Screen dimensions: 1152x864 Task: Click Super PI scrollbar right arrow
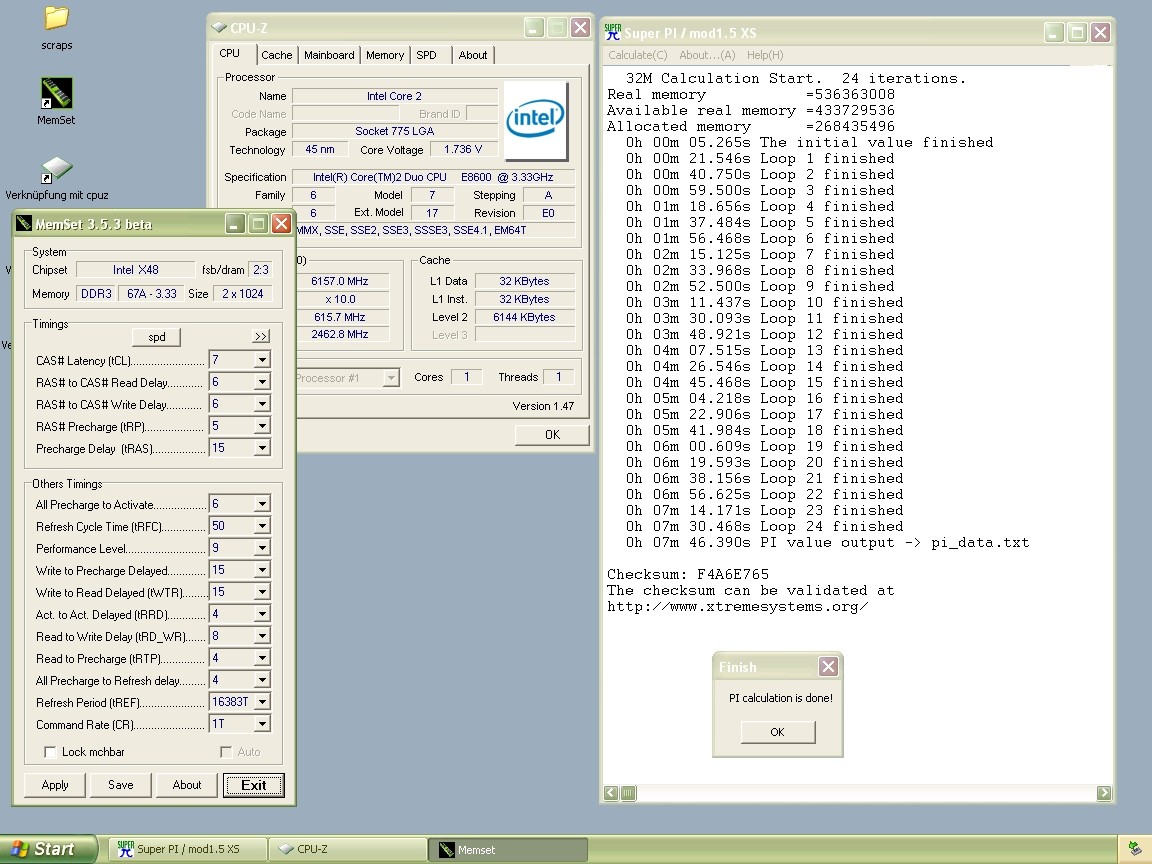point(1104,793)
